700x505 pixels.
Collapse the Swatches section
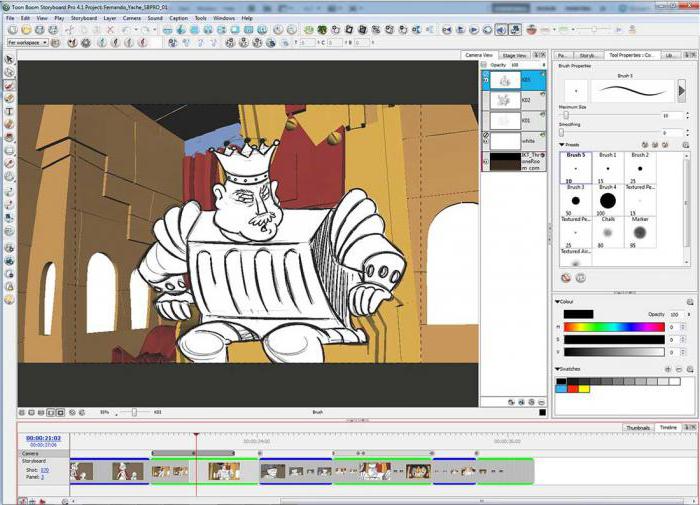558,369
